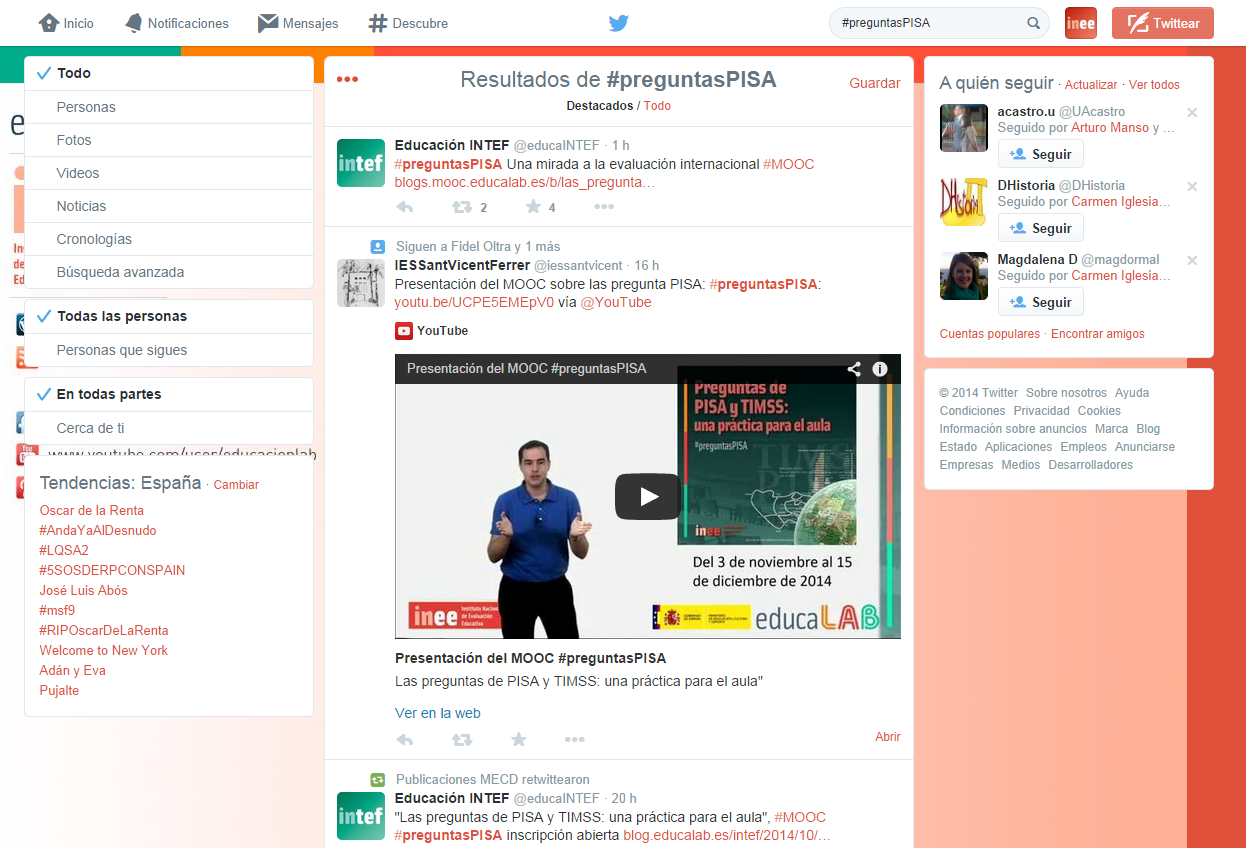Open the red three-dots results options
This screenshot has width=1246, height=848.
pyautogui.click(x=347, y=80)
